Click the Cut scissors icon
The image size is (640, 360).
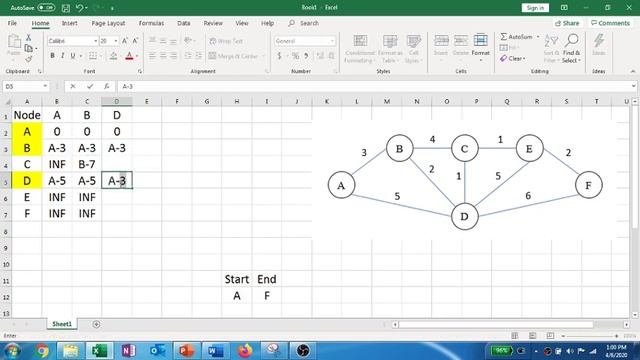point(29,38)
